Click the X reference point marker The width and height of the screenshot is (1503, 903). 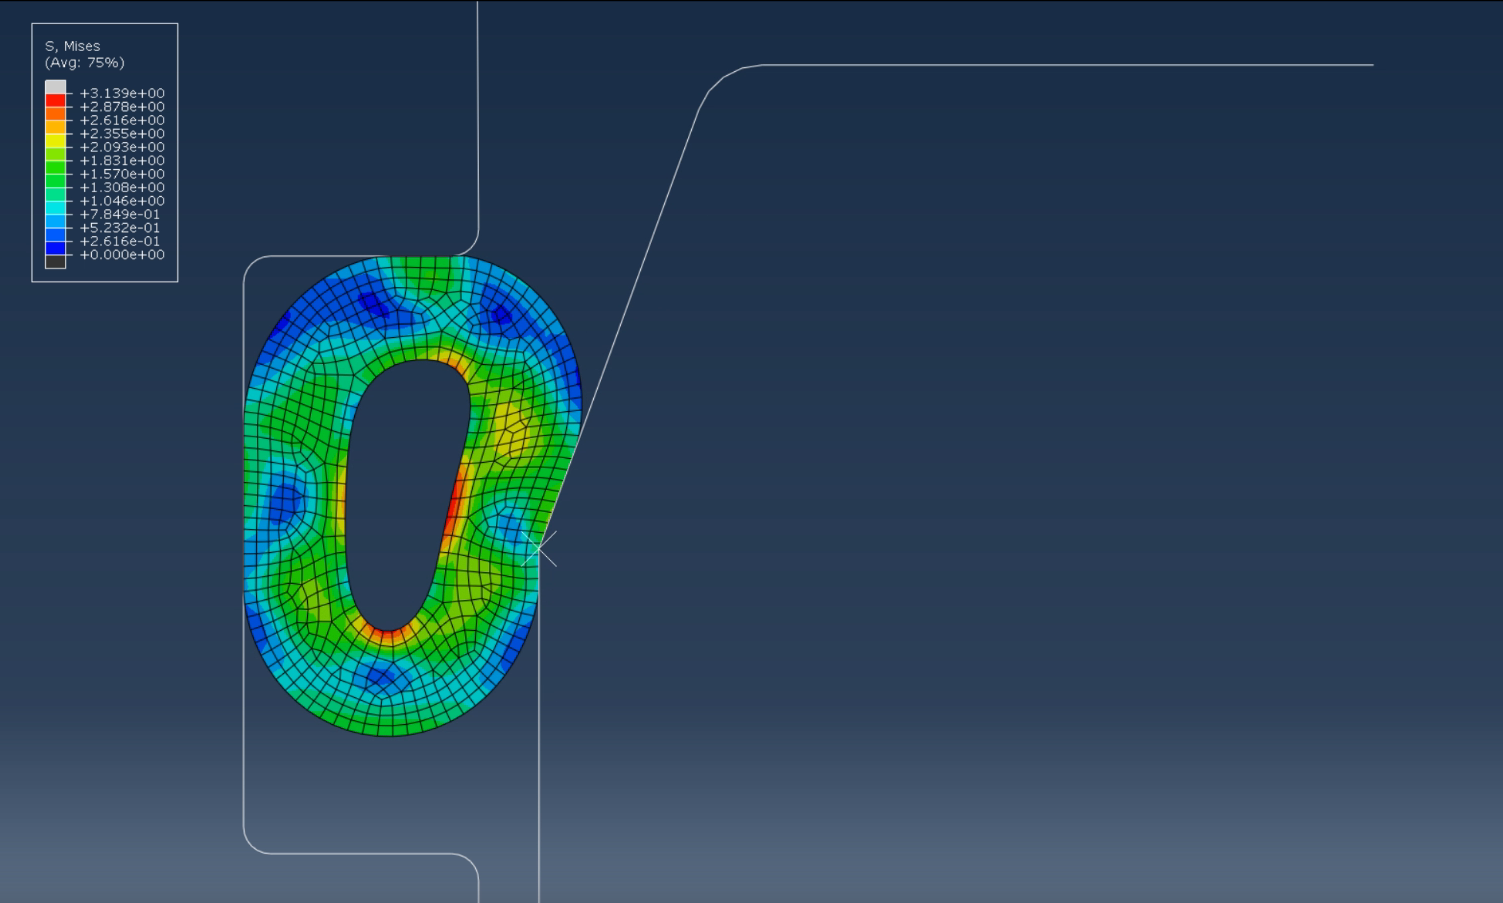point(539,549)
